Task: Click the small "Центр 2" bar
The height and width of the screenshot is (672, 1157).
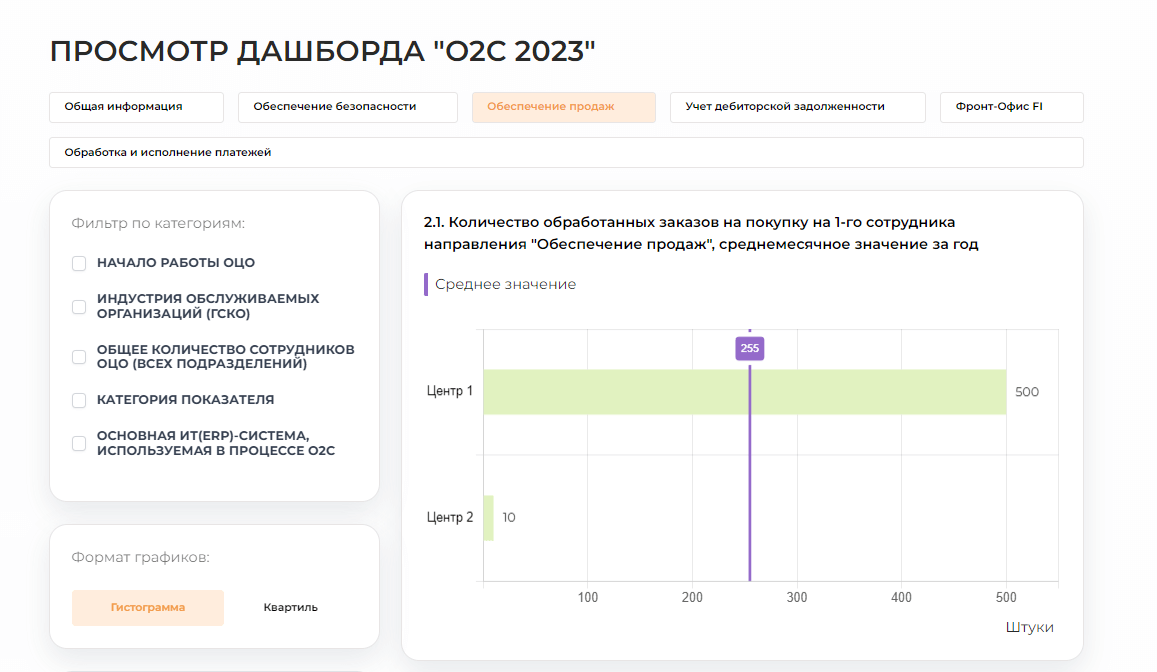Action: coord(487,518)
